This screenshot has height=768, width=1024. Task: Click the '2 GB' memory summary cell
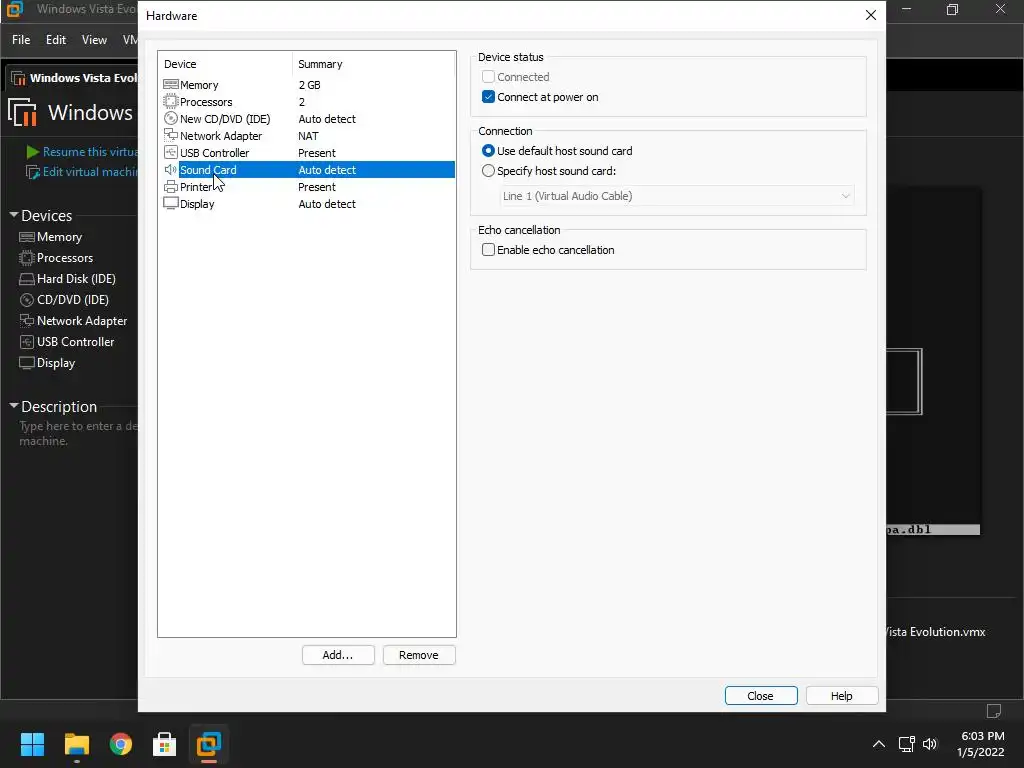click(x=310, y=85)
